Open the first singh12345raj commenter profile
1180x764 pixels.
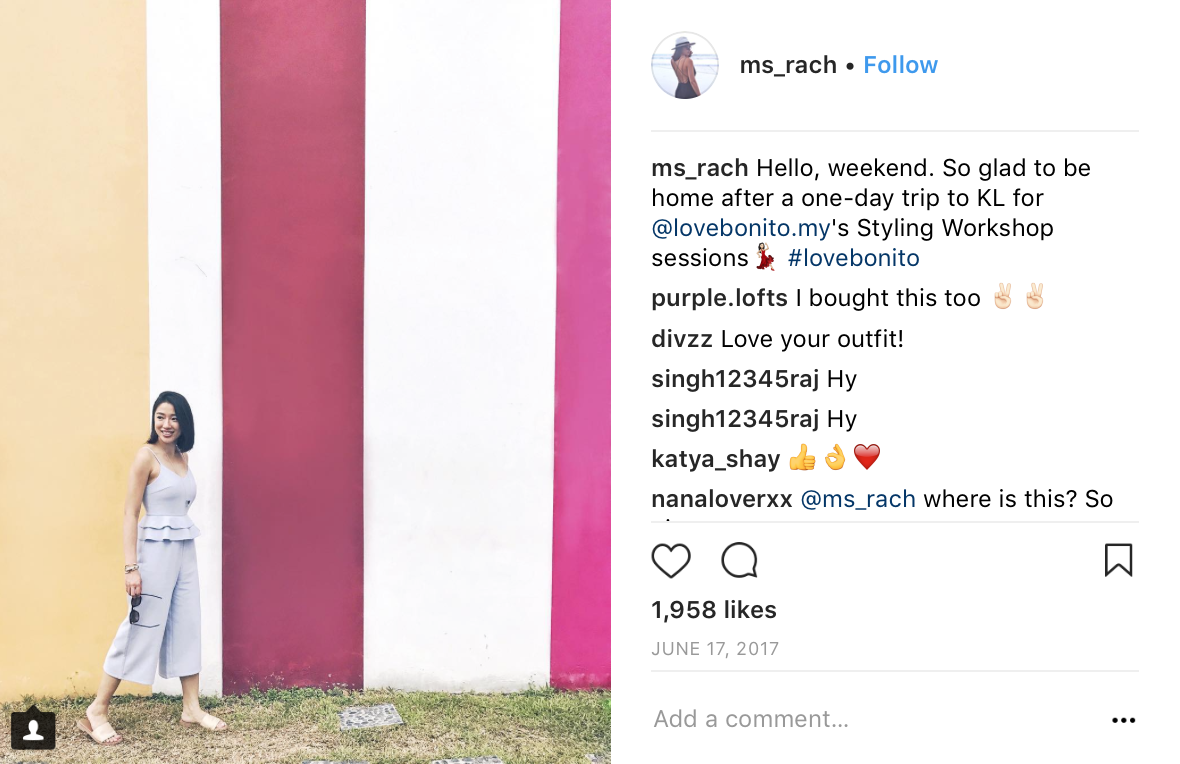coord(735,379)
